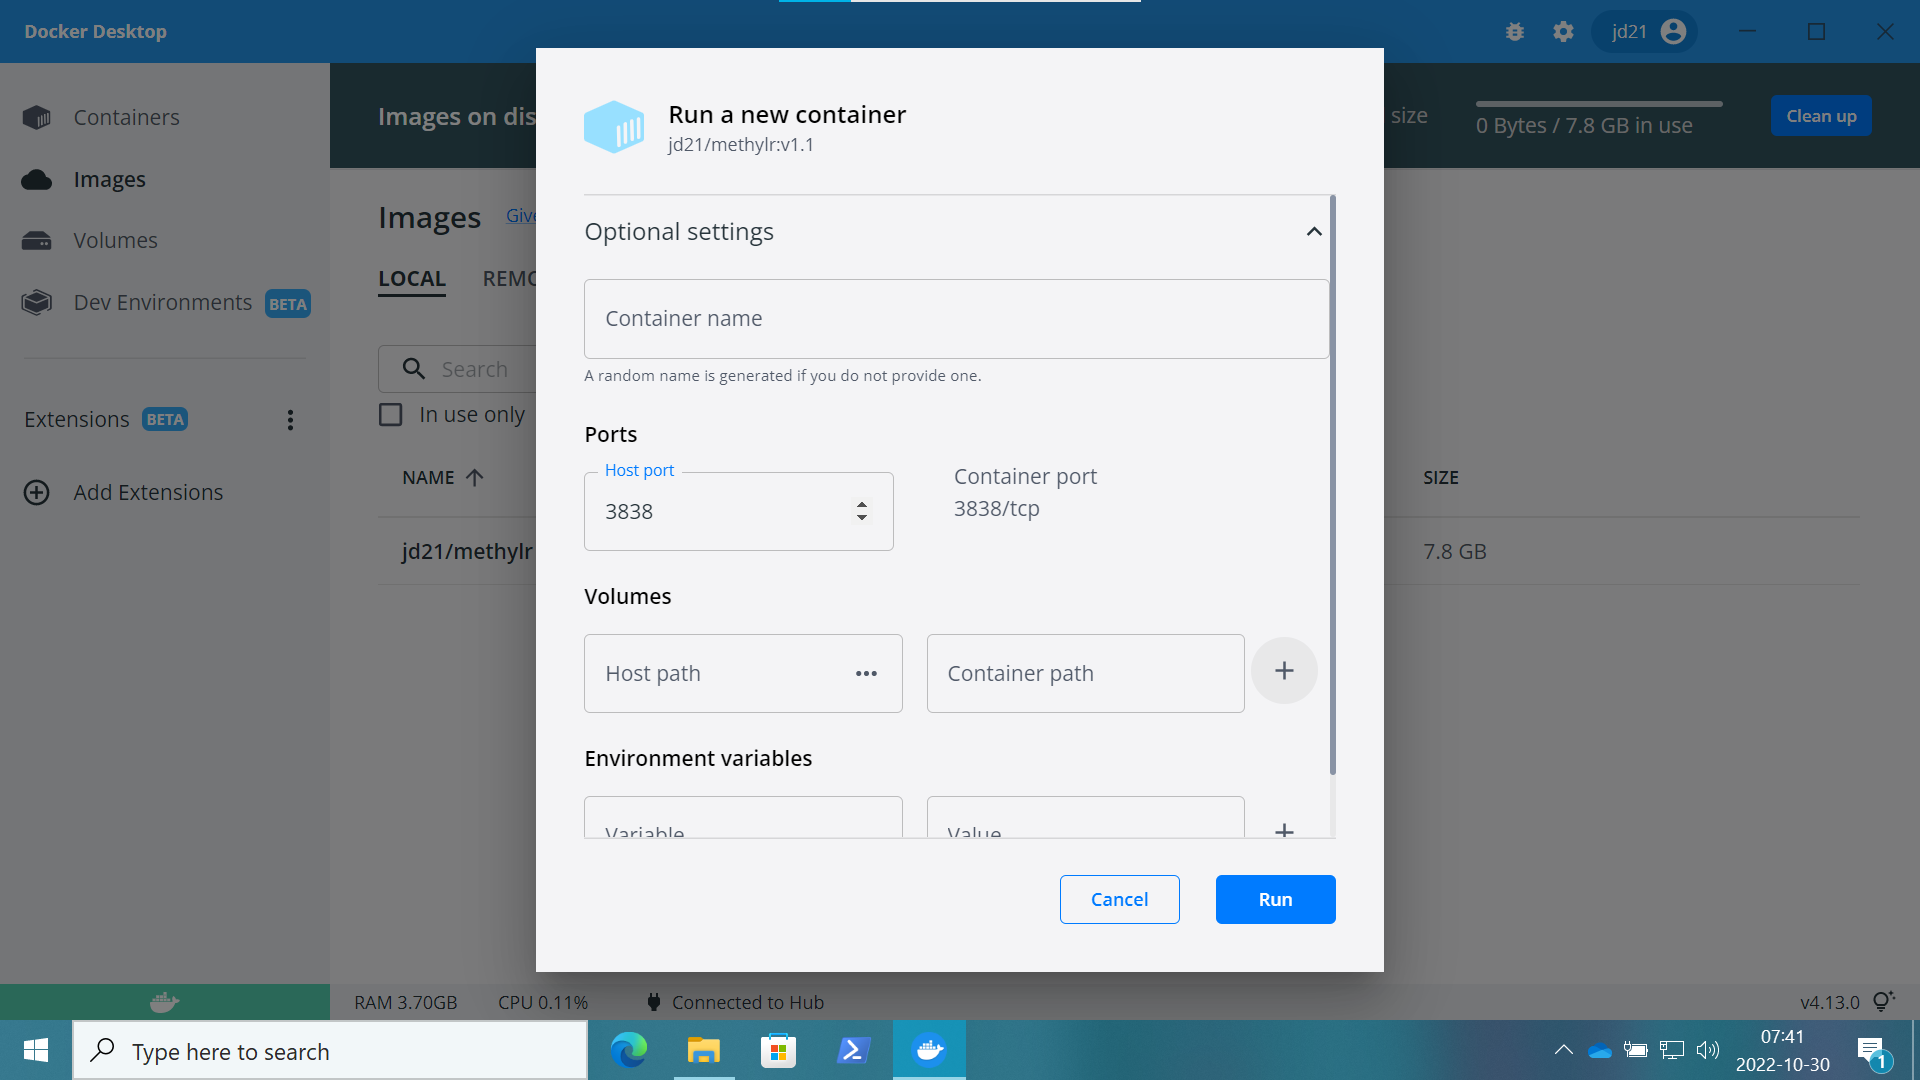Run the new container
Image resolution: width=1920 pixels, height=1080 pixels.
[x=1275, y=899]
